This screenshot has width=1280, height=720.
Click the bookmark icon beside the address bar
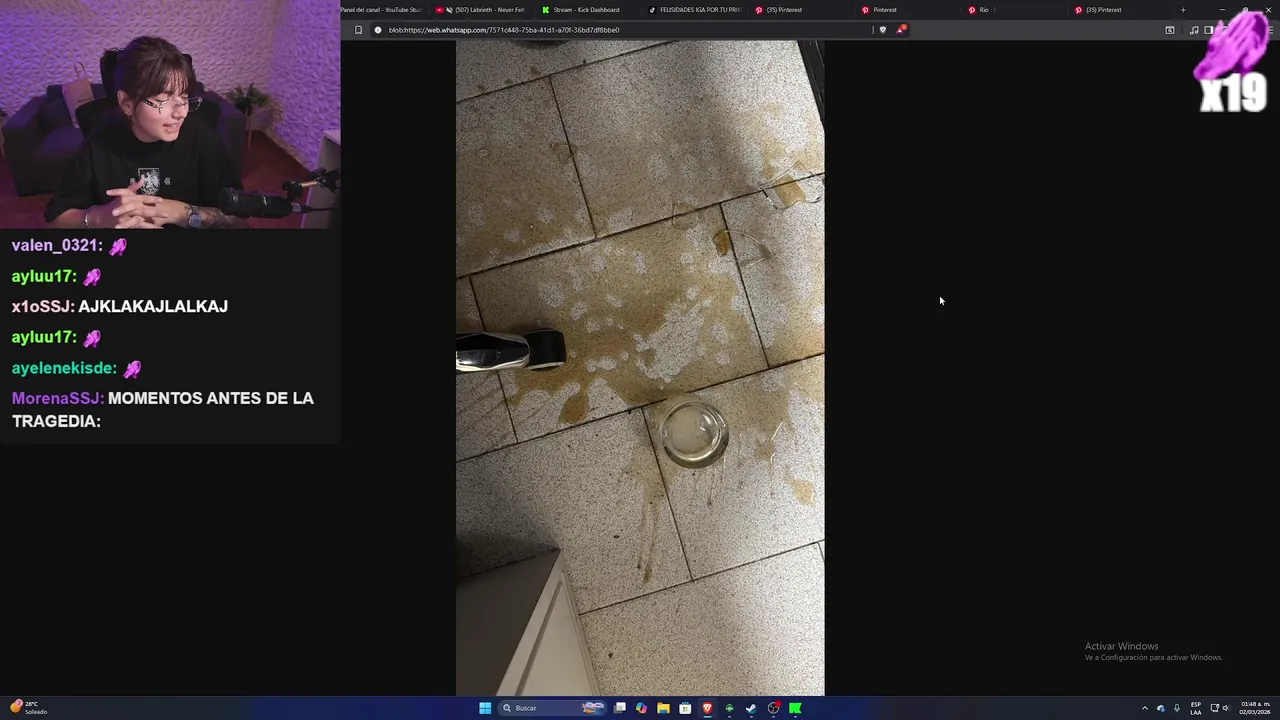[358, 30]
